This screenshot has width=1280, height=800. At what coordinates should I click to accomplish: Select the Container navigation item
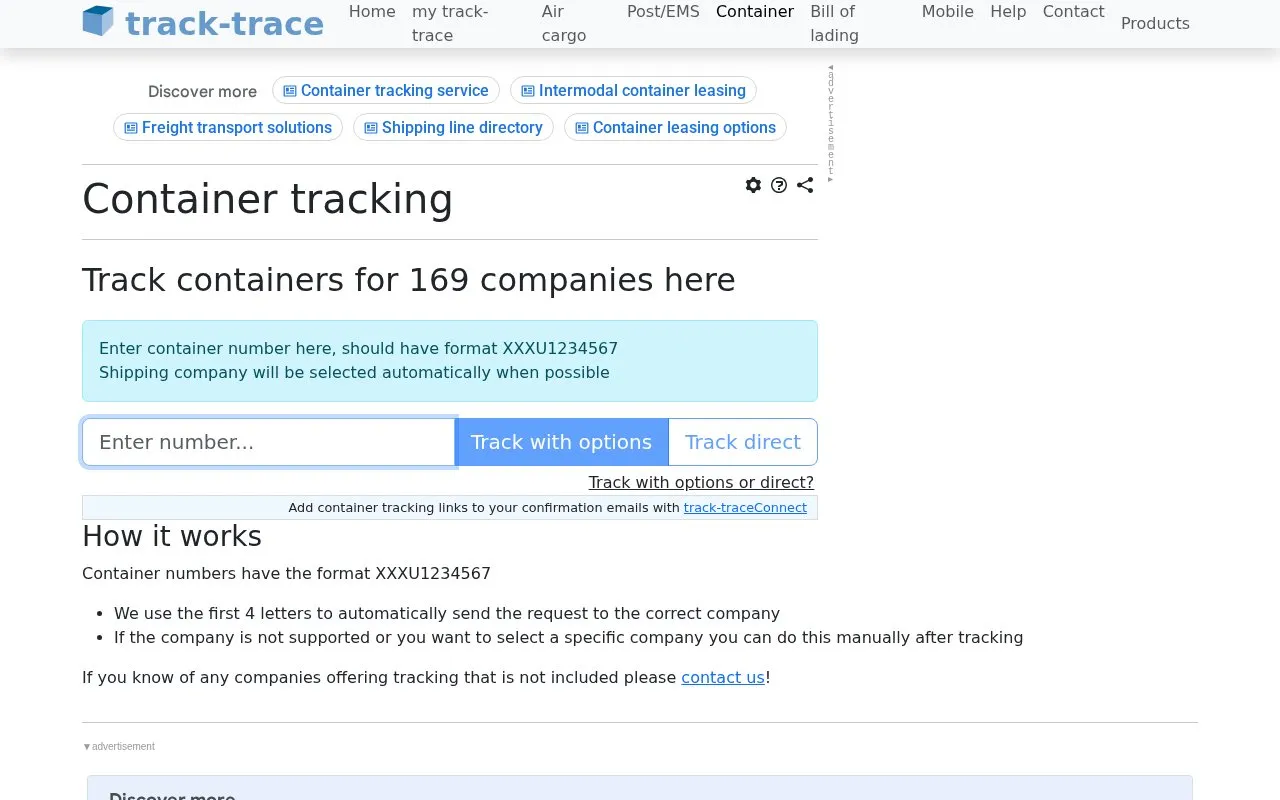click(x=755, y=11)
